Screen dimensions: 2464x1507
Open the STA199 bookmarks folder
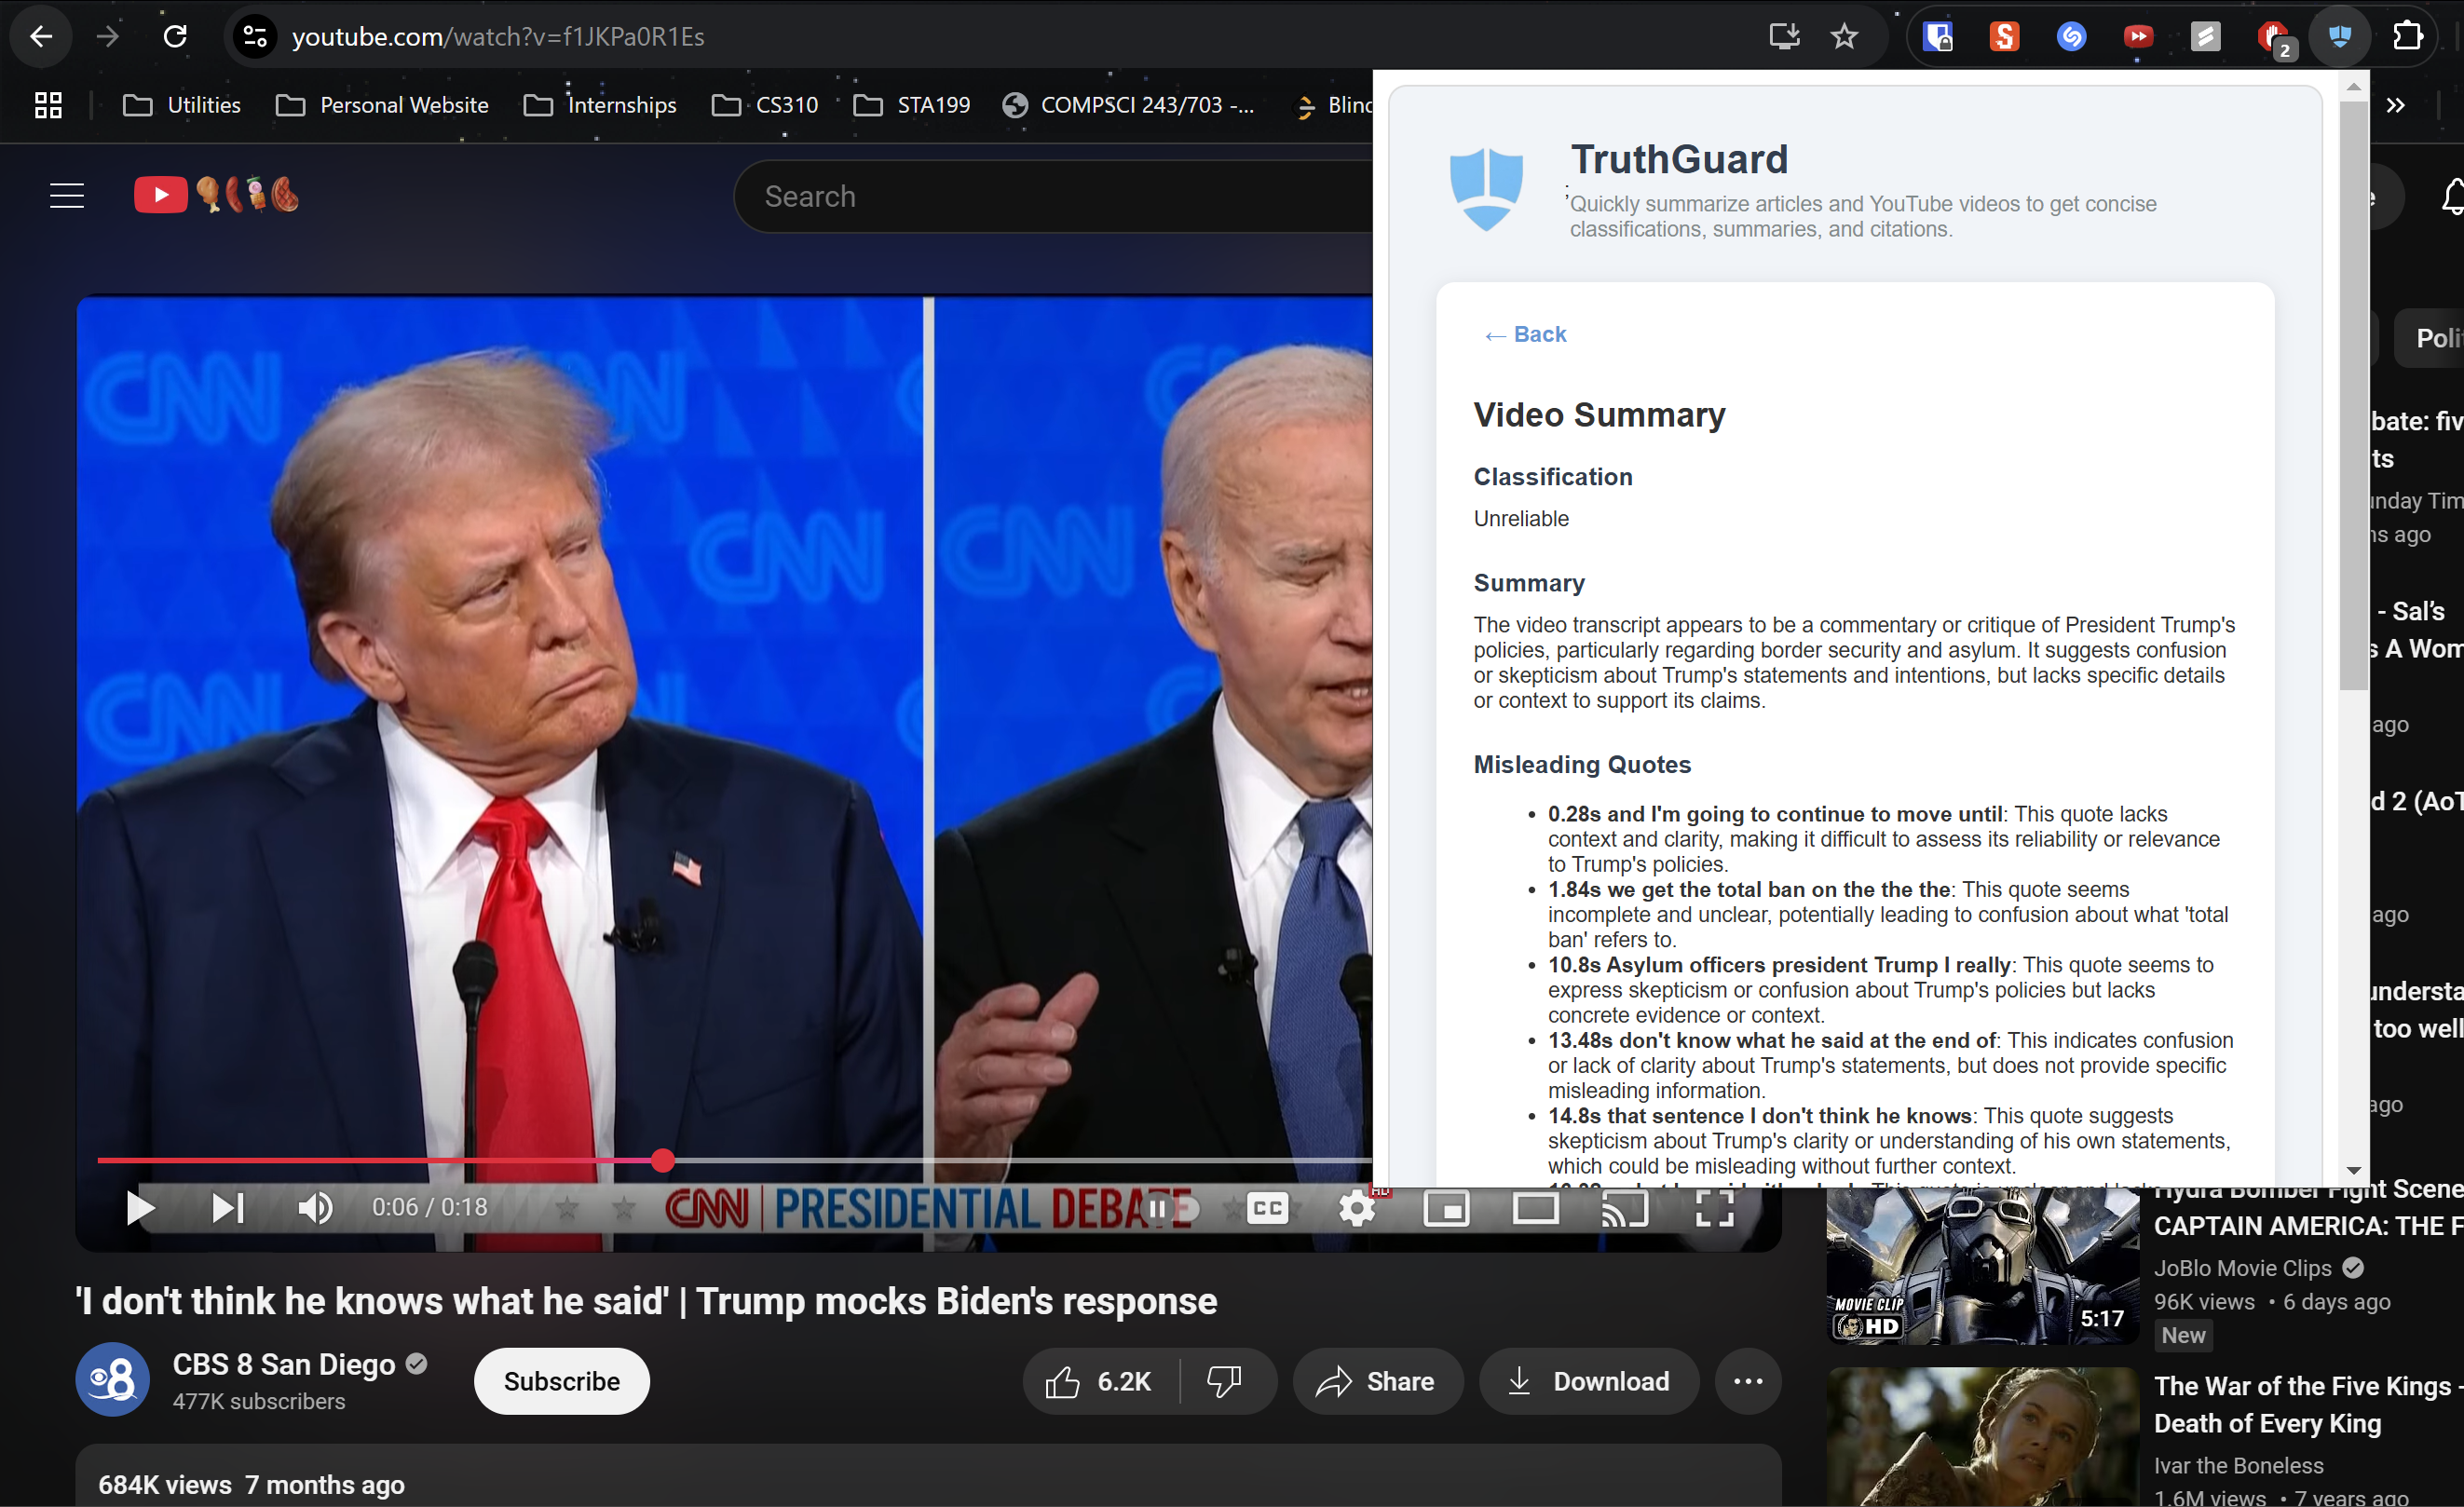pyautogui.click(x=912, y=105)
